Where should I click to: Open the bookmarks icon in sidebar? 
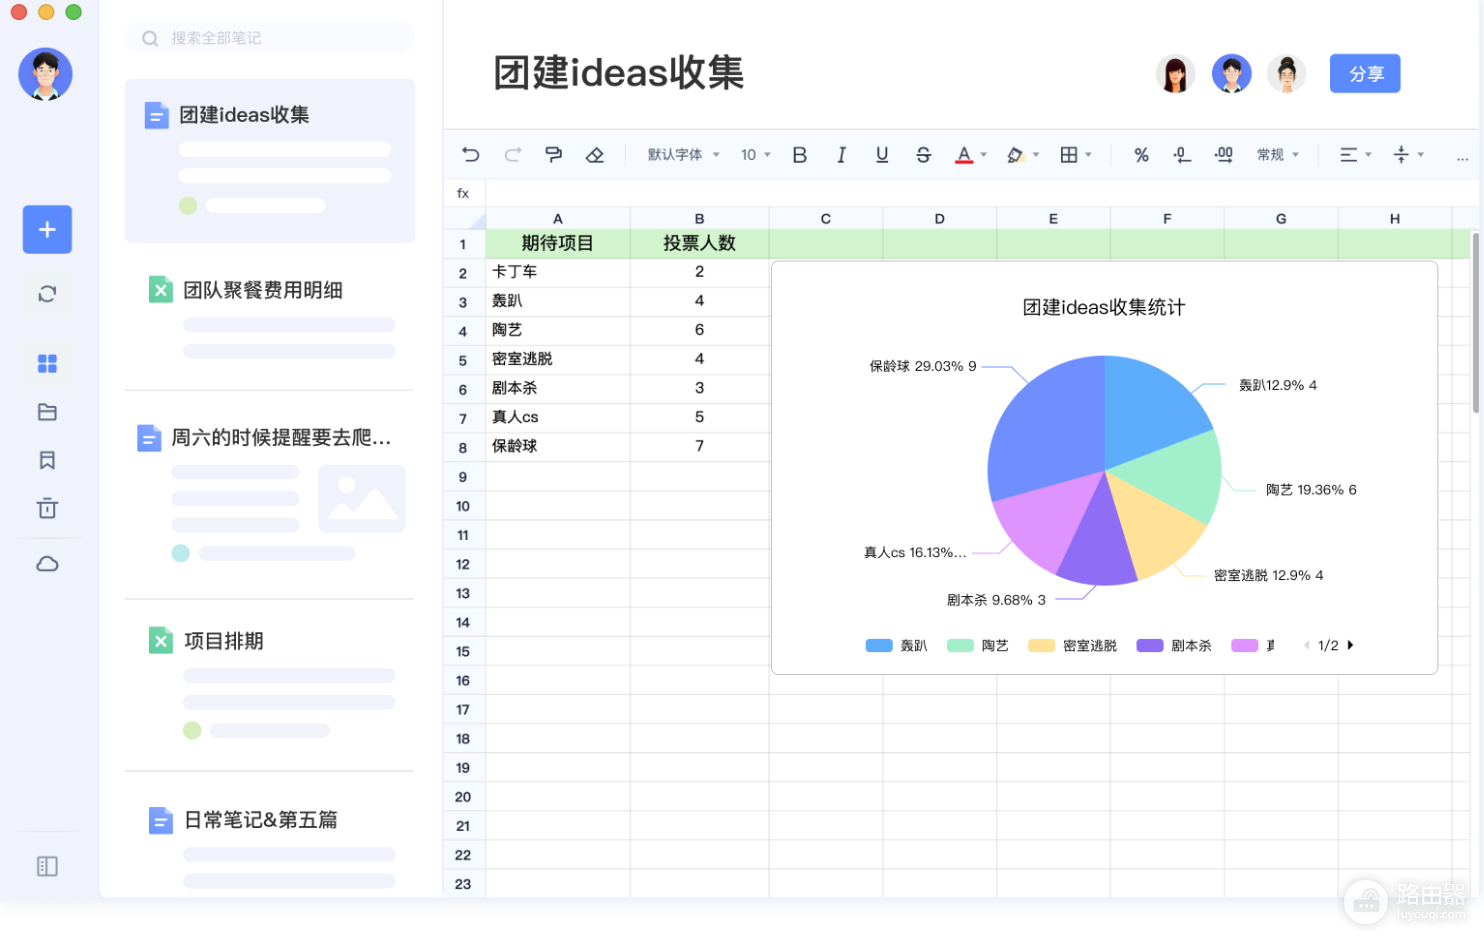tap(47, 460)
